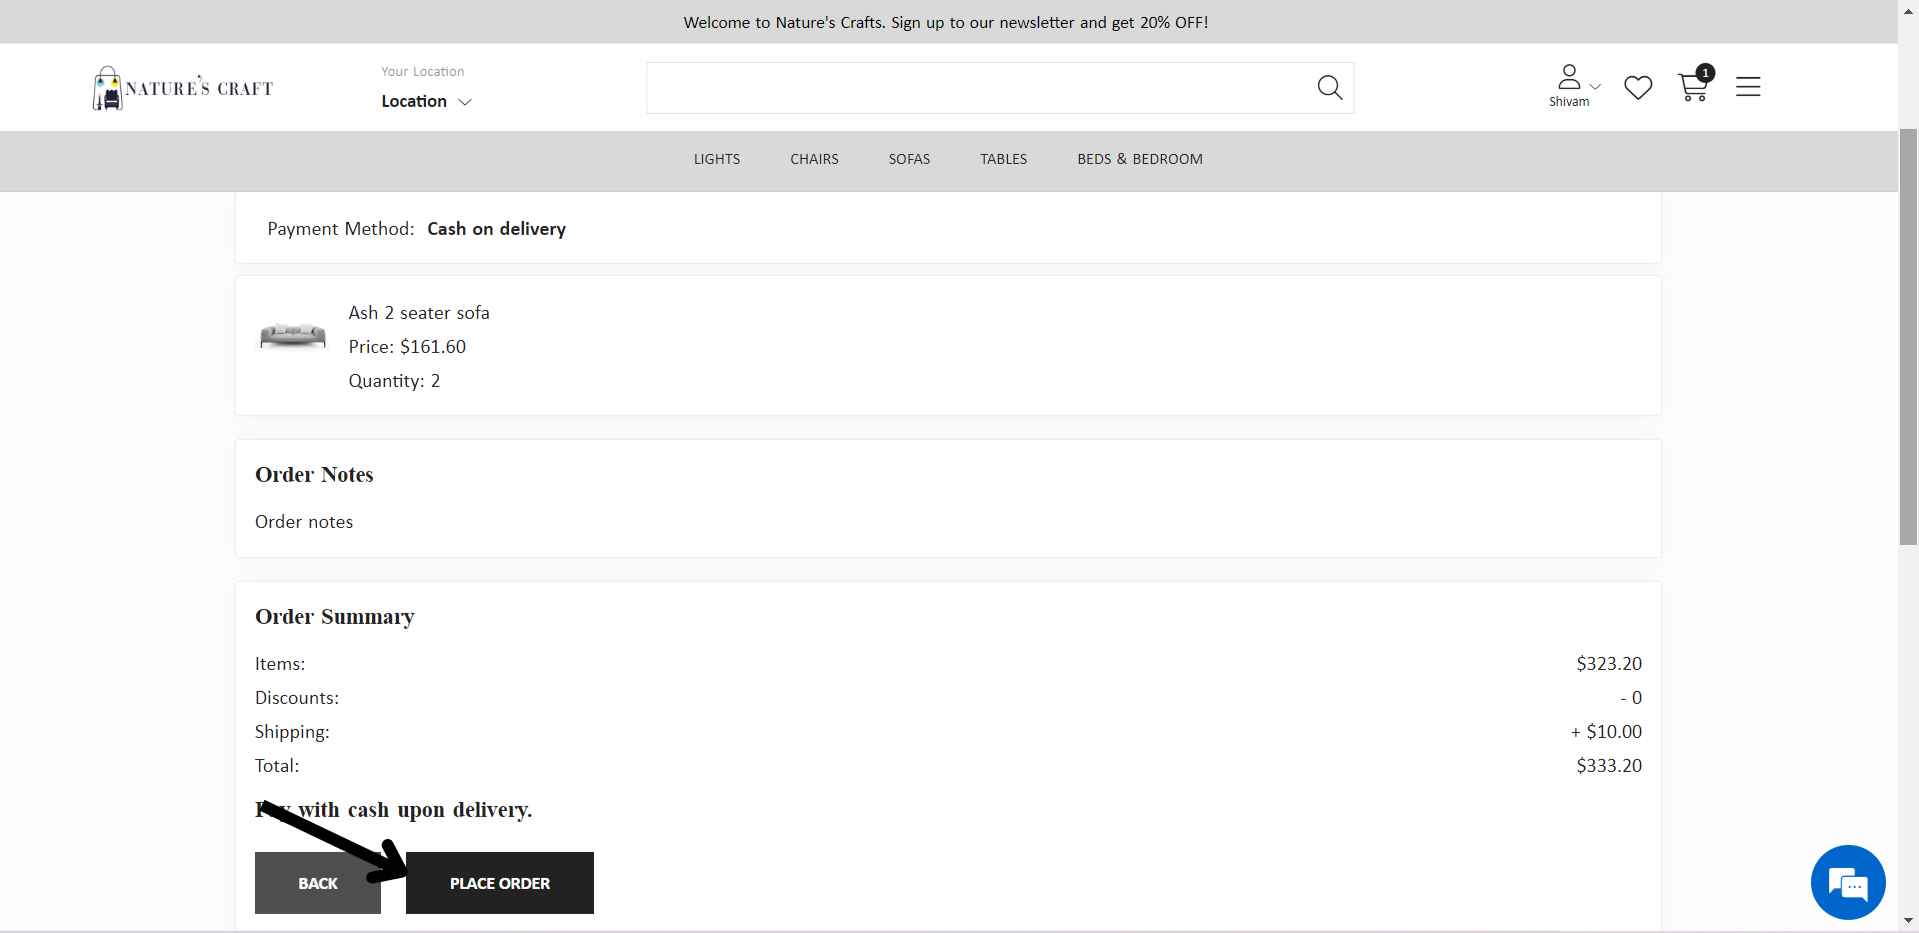Screen dimensions: 1919x933
Task: Expand the account chevron next to Shivam
Action: pos(1596,86)
